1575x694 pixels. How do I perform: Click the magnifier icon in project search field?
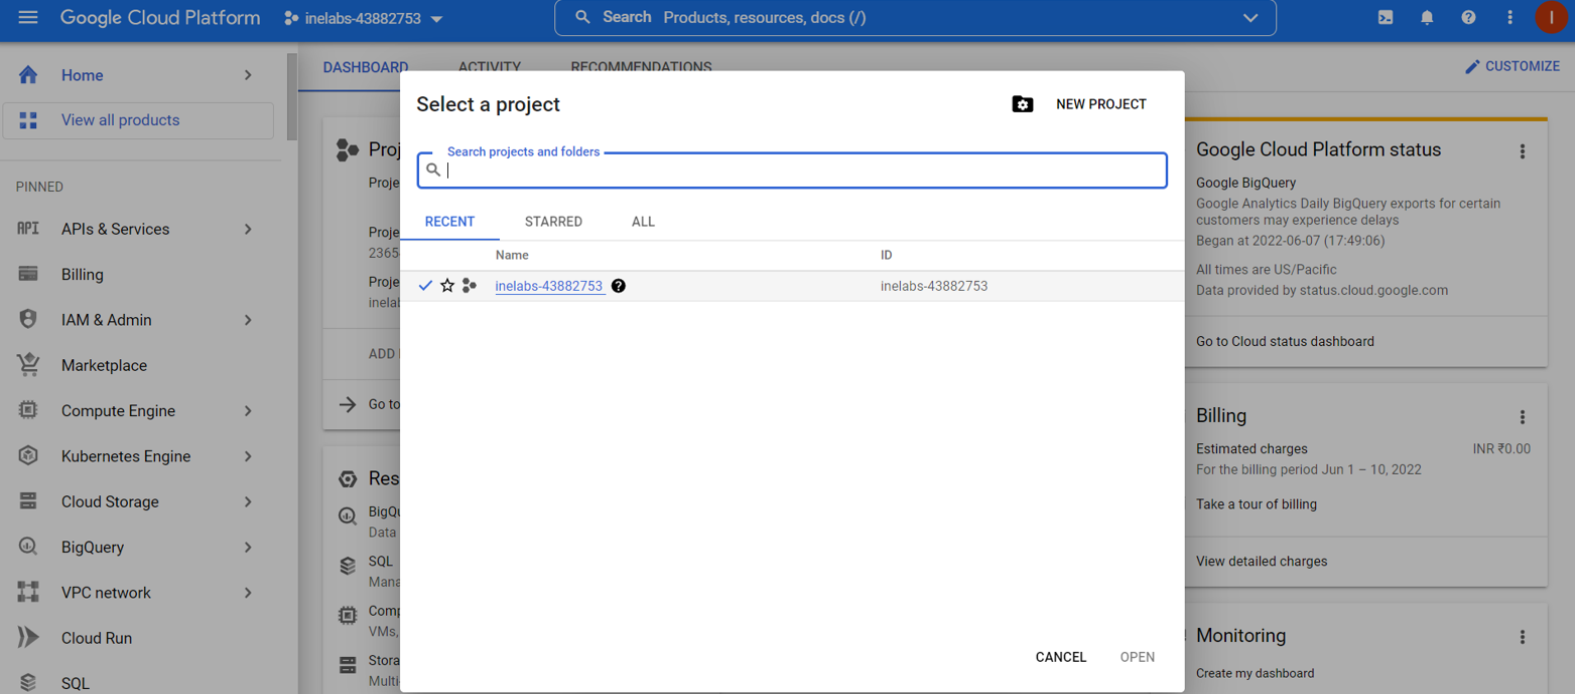433,170
